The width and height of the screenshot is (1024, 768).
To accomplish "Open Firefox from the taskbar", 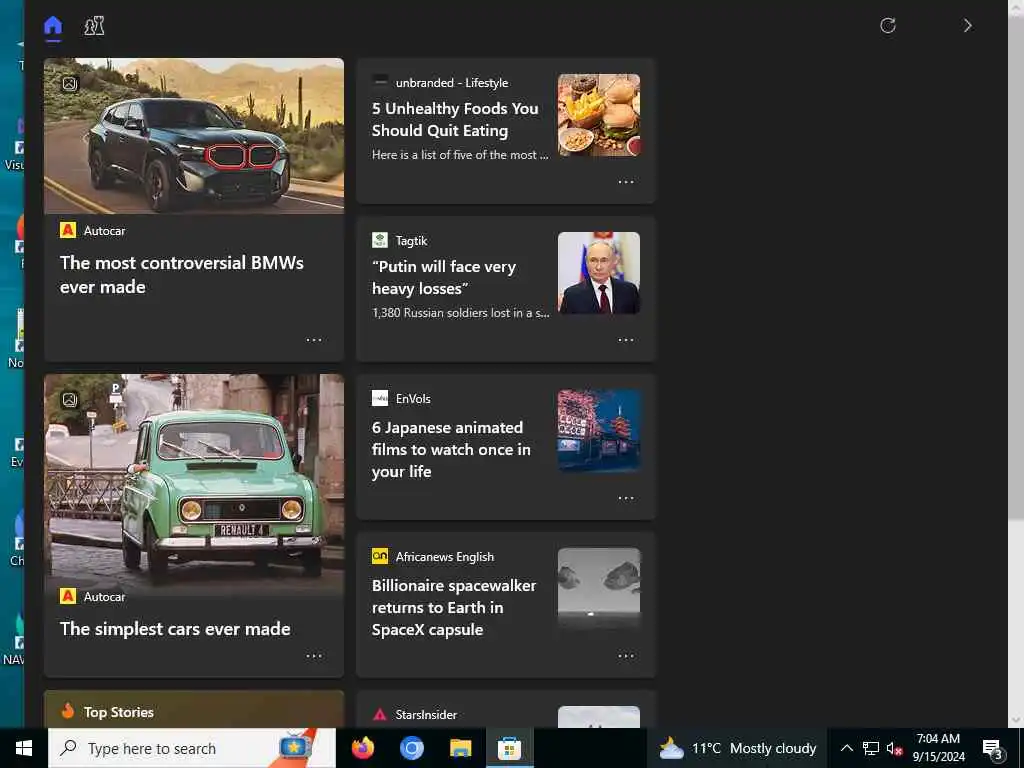I will tap(363, 748).
